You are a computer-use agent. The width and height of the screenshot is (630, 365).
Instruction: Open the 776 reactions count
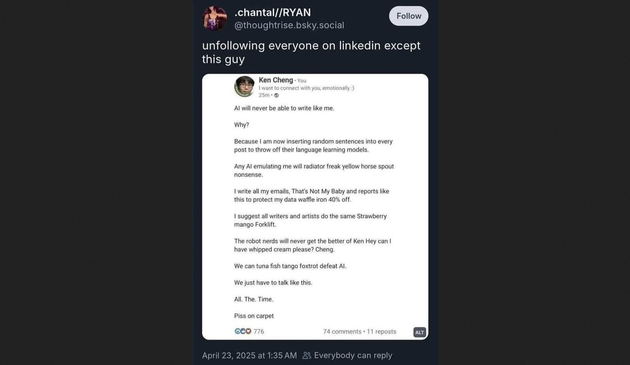[x=259, y=332]
